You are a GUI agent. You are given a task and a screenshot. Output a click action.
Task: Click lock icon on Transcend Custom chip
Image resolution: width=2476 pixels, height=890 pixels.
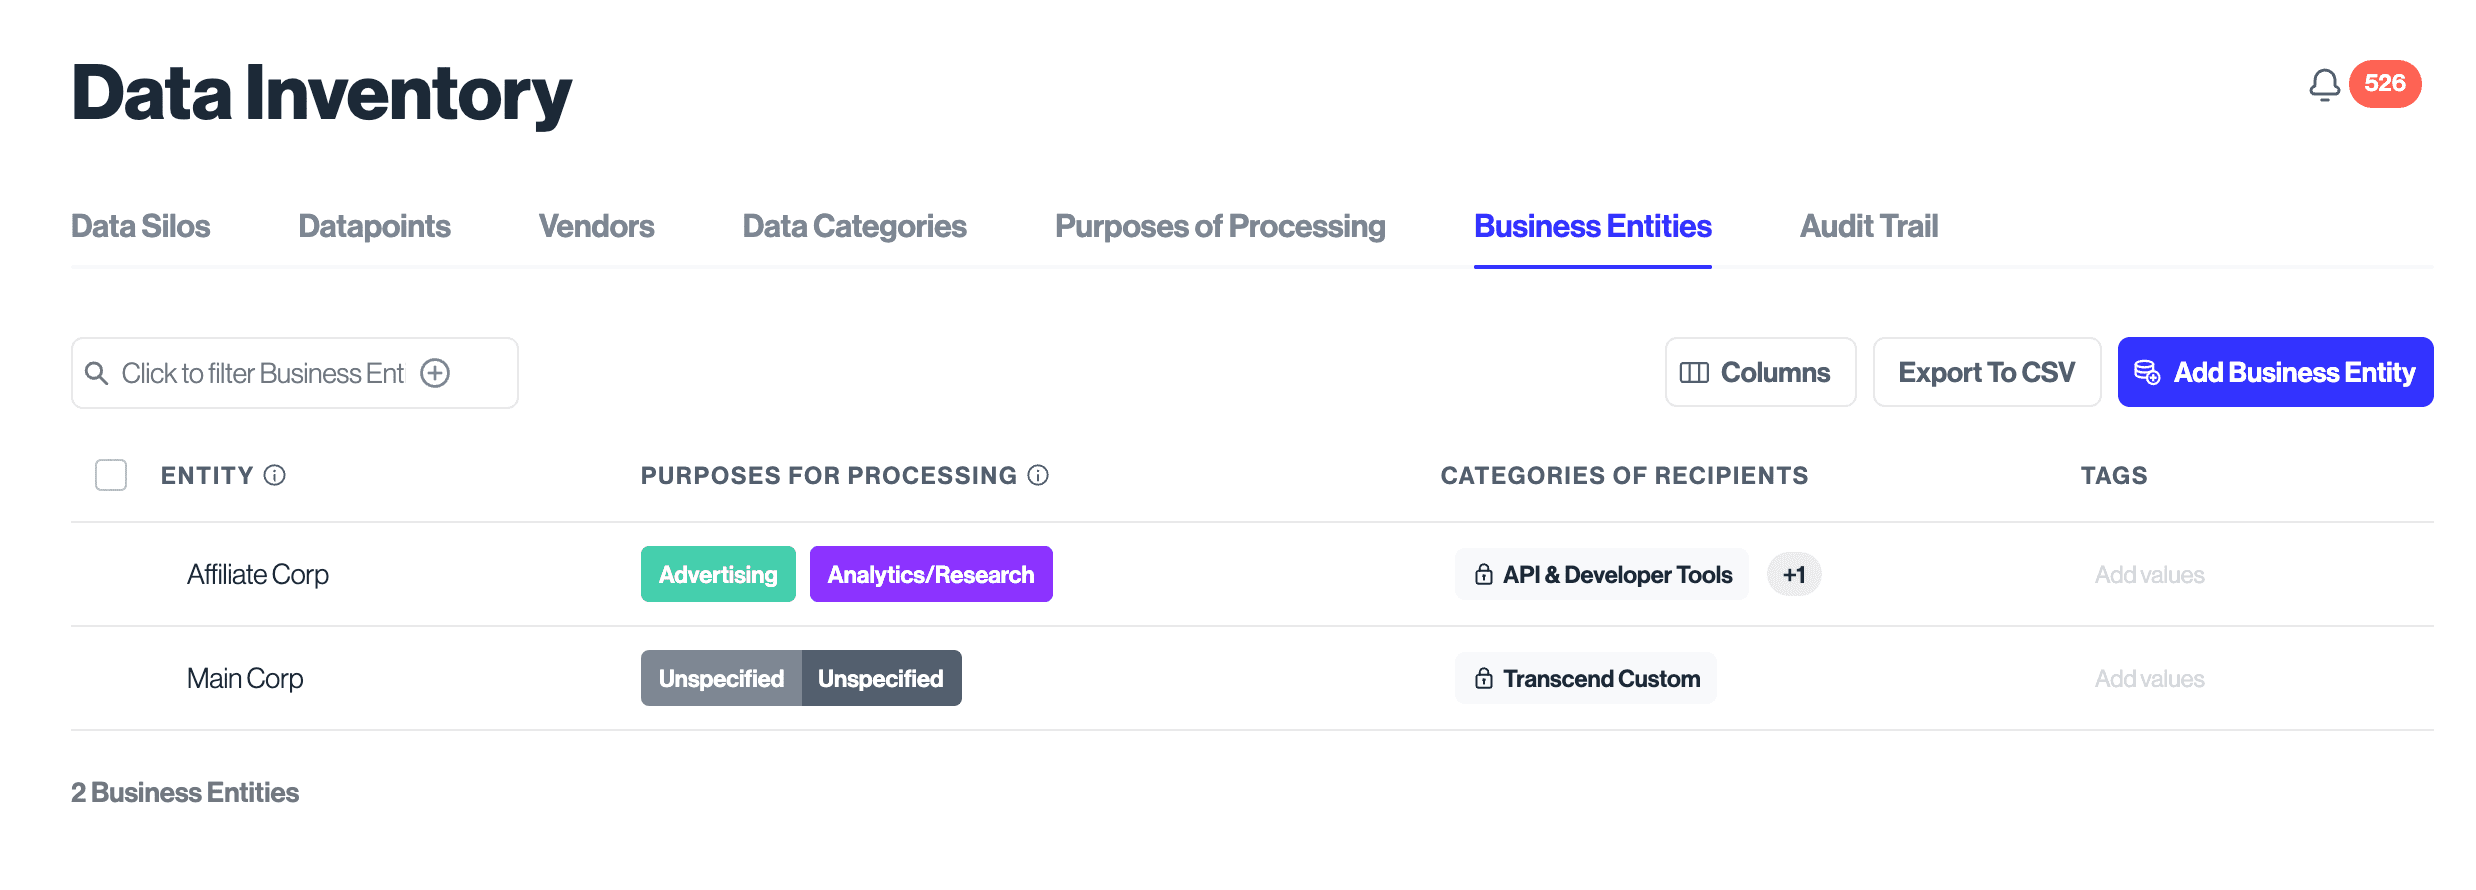click(1484, 679)
